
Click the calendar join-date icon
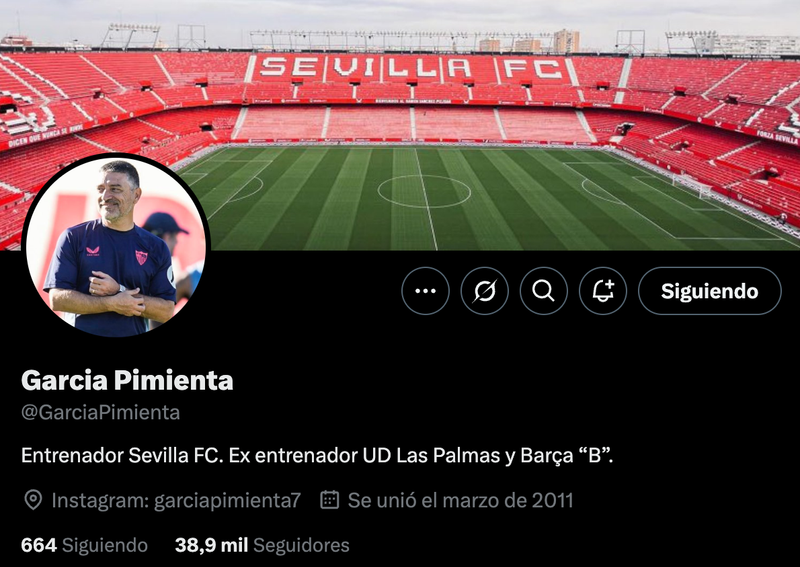(x=330, y=500)
